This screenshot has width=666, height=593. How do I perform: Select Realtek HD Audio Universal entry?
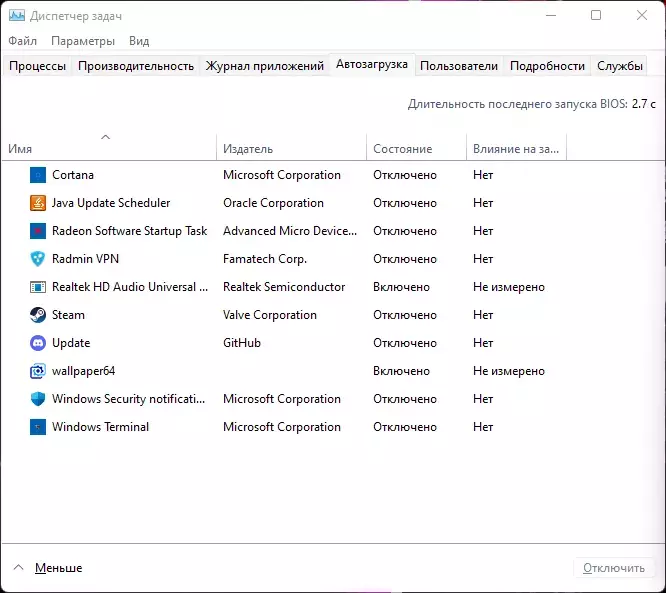[130, 287]
